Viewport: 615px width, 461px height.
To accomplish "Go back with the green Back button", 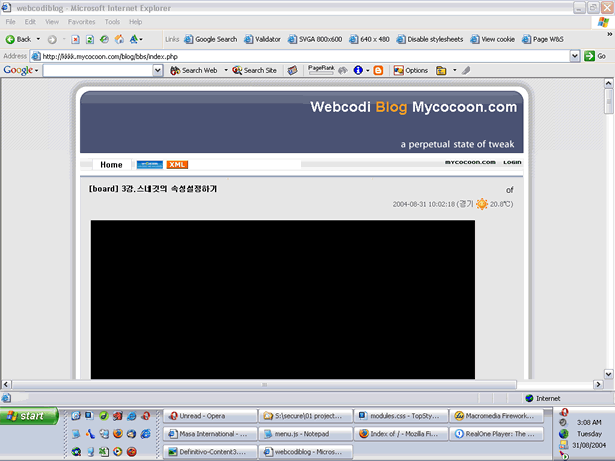I will click(x=18, y=39).
